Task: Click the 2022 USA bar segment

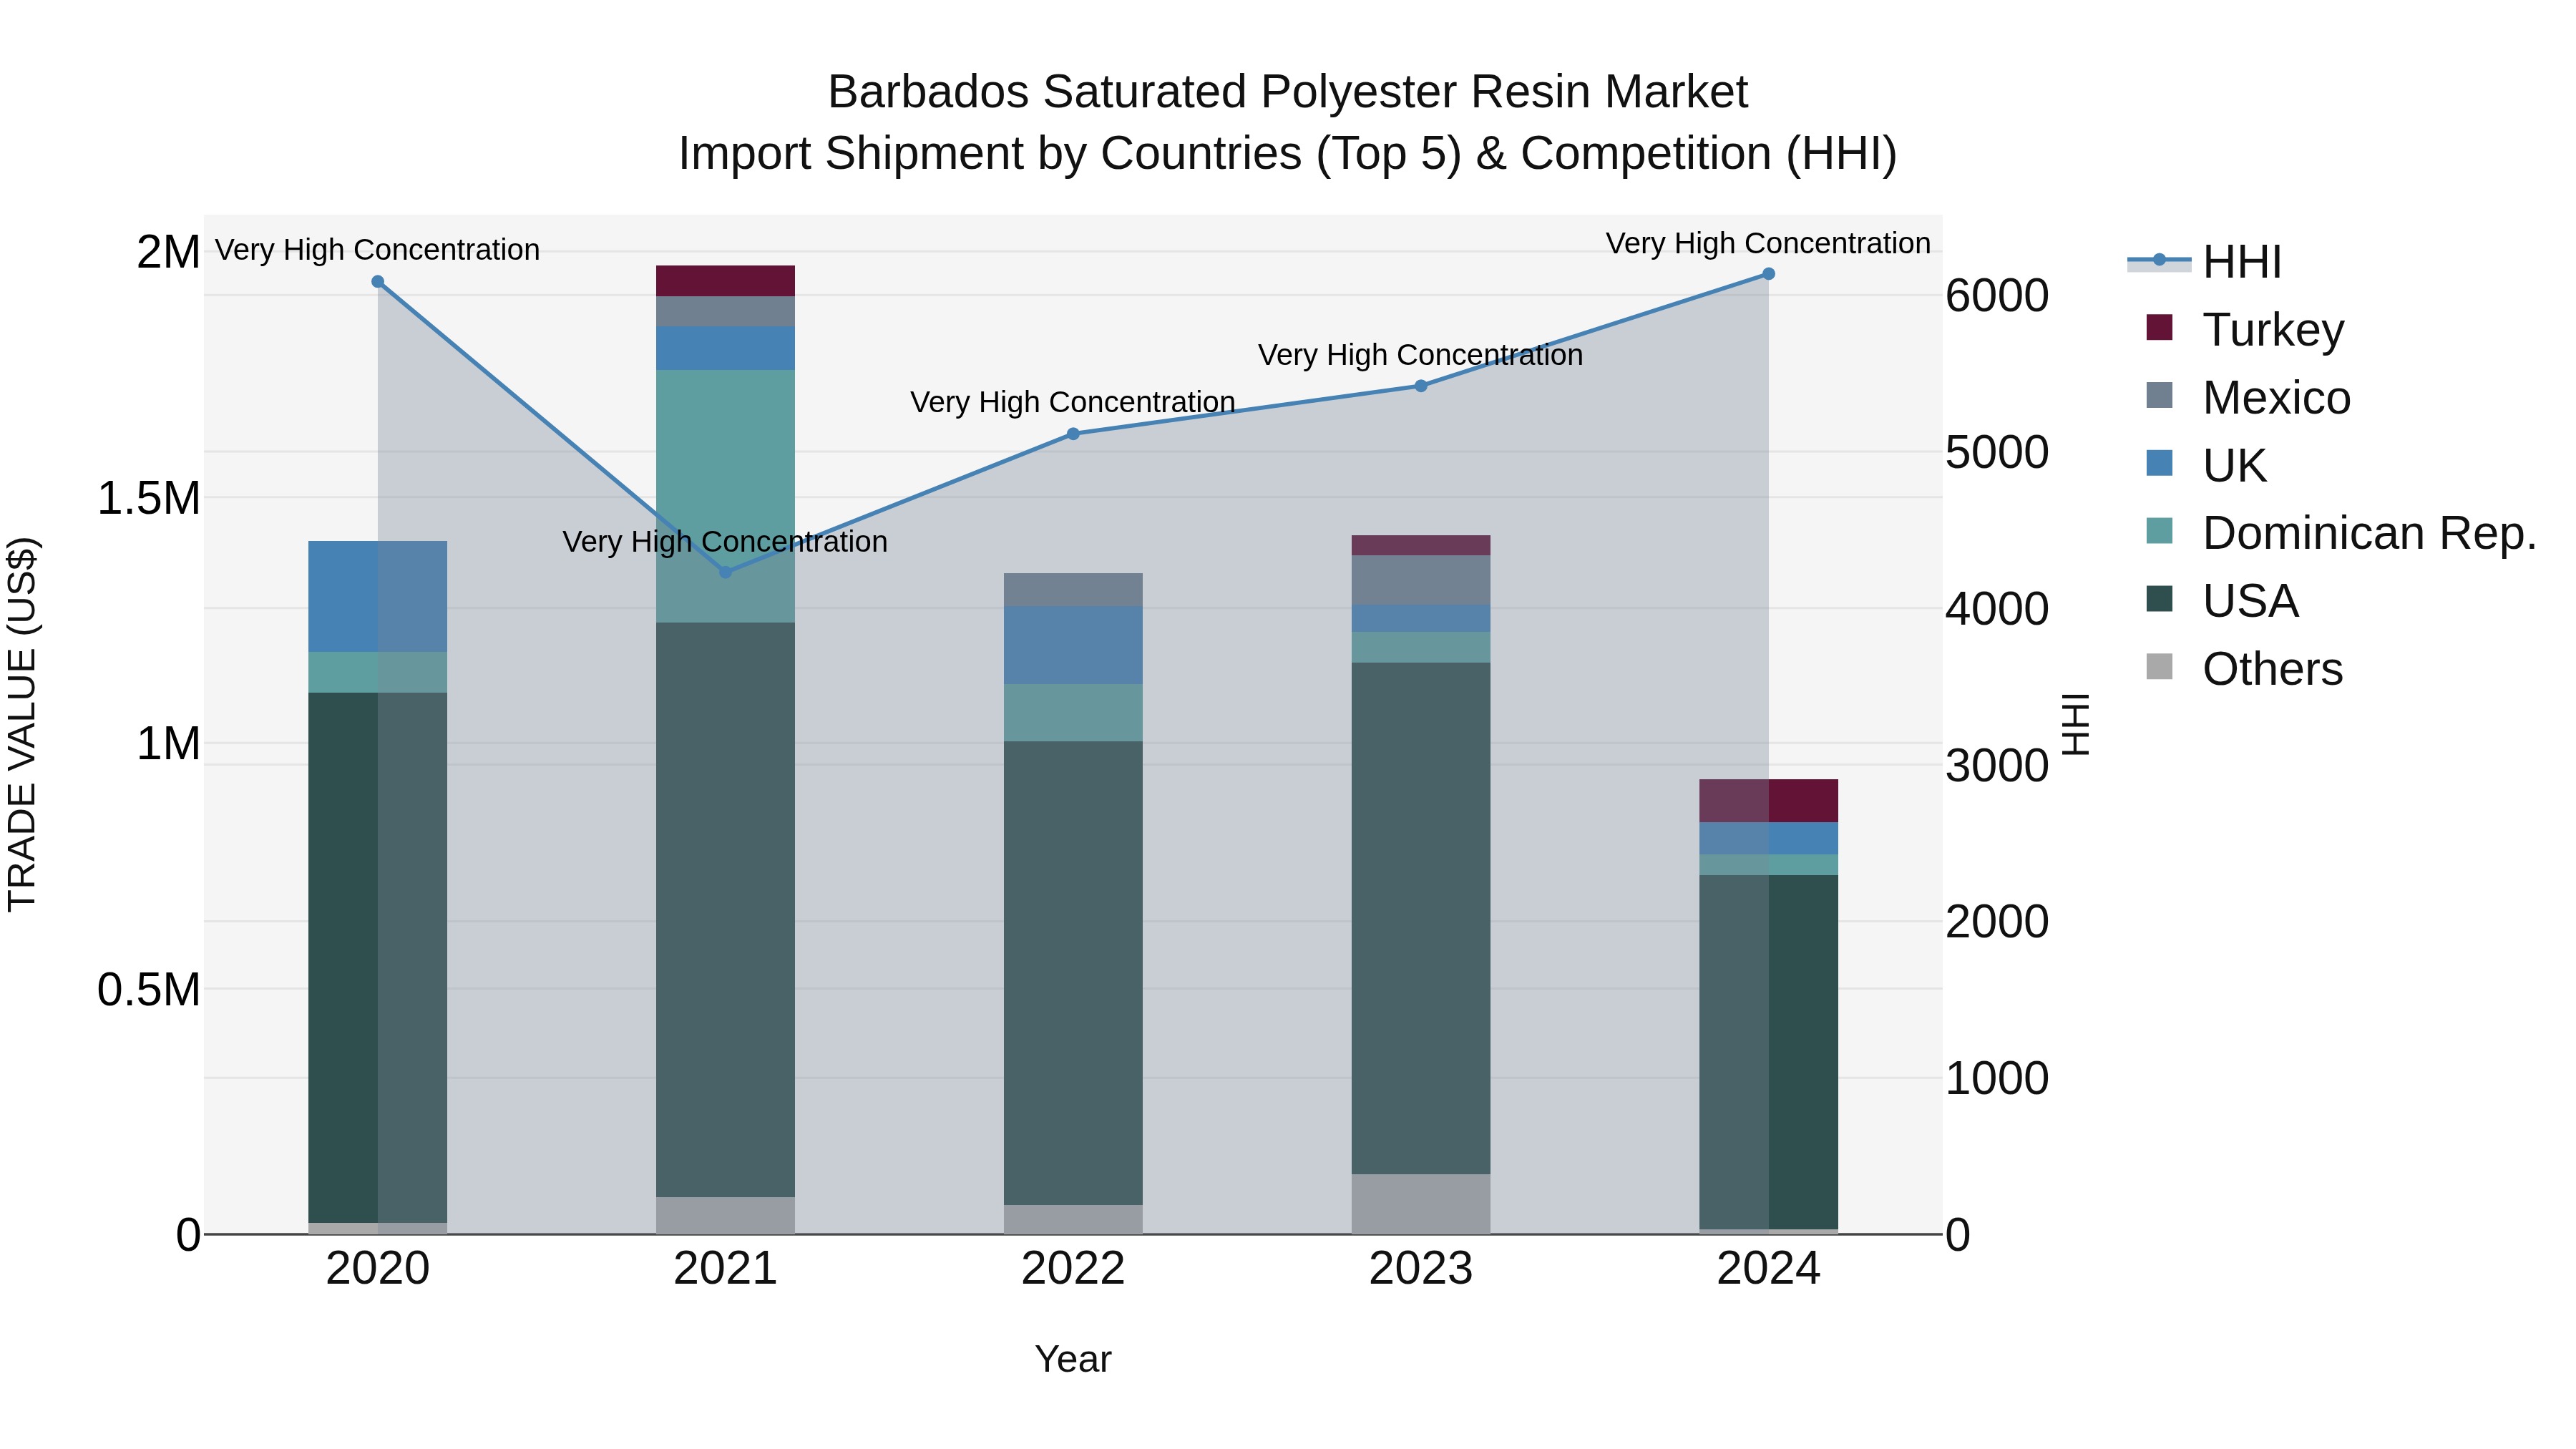Action: pos(1073,973)
